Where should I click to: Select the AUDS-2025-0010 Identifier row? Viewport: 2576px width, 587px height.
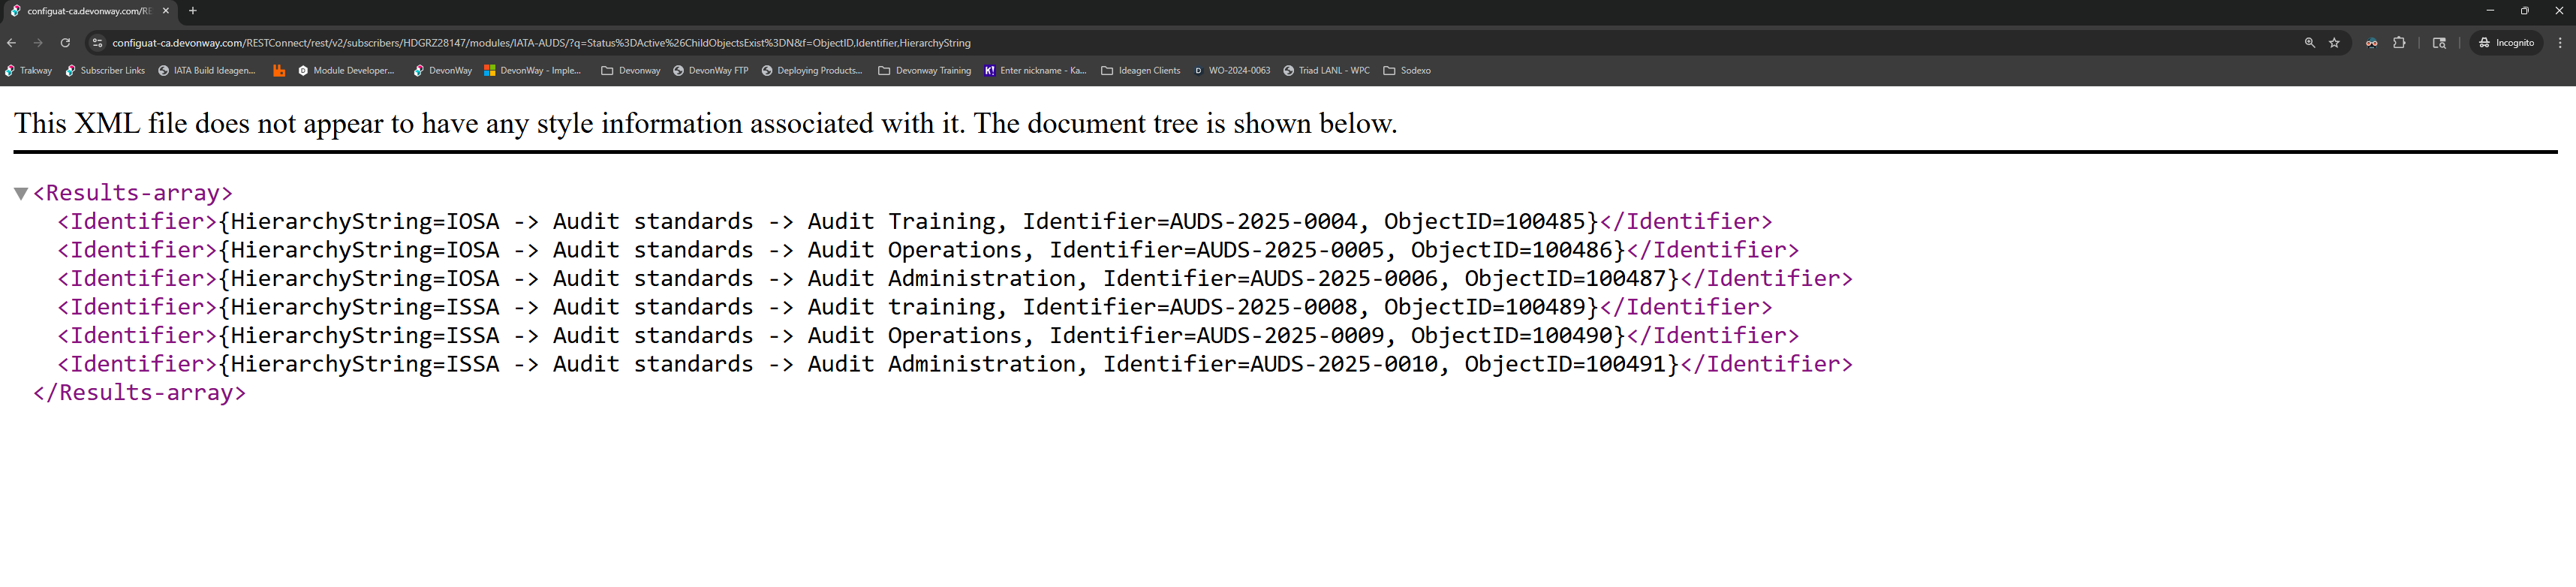[x=955, y=364]
